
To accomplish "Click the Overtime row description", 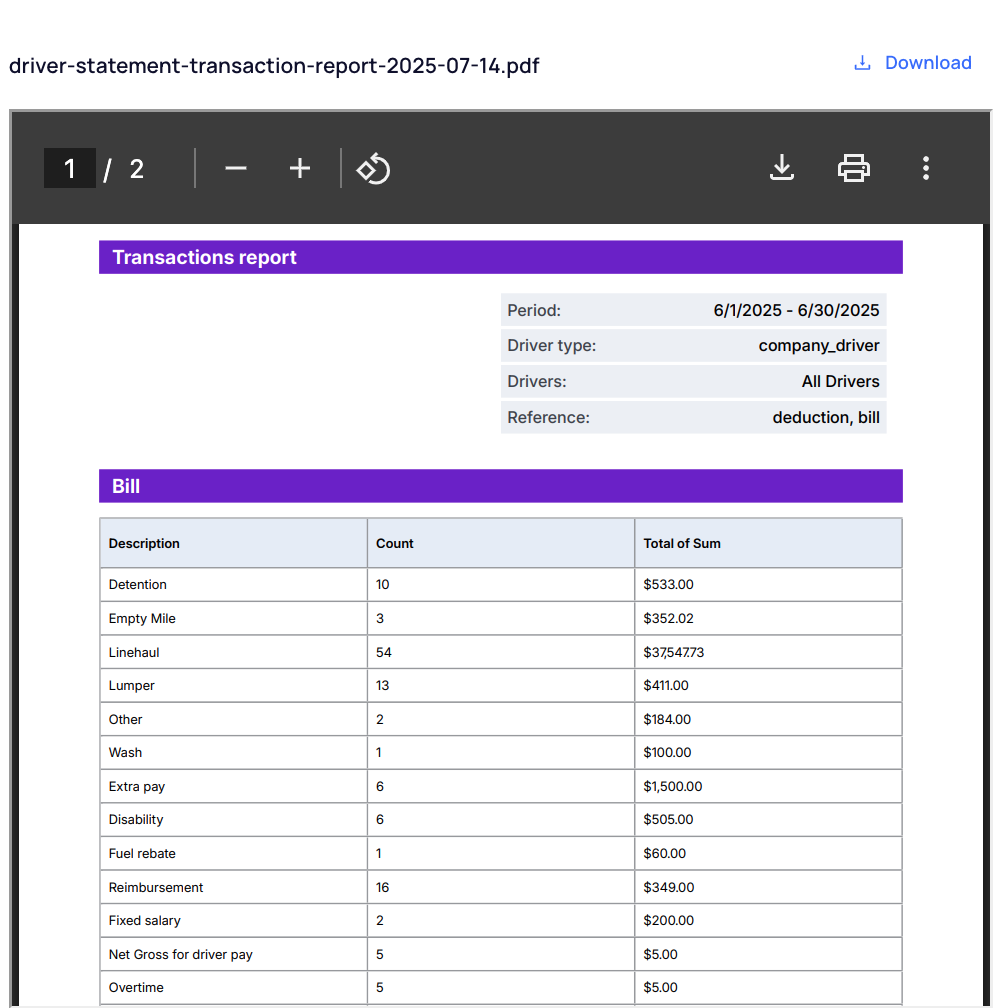I will pos(136,987).
